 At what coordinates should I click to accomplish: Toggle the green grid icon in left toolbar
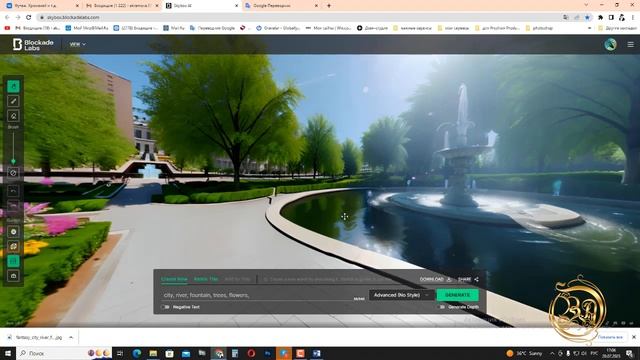click(13, 261)
